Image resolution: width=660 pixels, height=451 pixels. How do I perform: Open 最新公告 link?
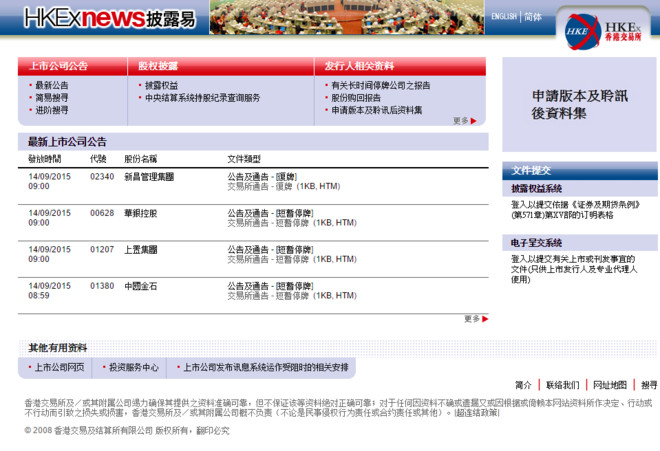(x=51, y=85)
